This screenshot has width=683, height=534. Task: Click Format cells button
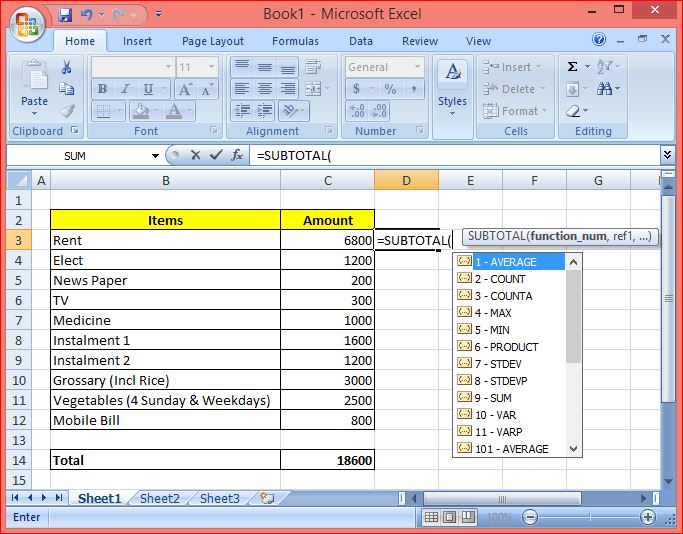tap(515, 112)
